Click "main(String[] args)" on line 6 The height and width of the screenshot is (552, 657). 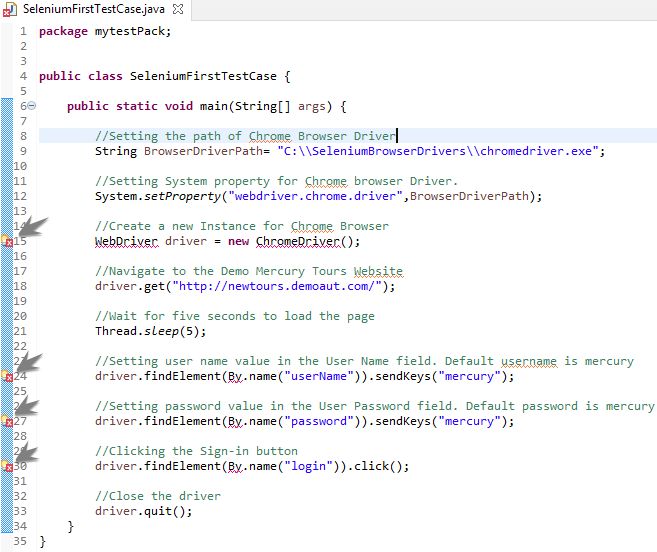pos(266,106)
